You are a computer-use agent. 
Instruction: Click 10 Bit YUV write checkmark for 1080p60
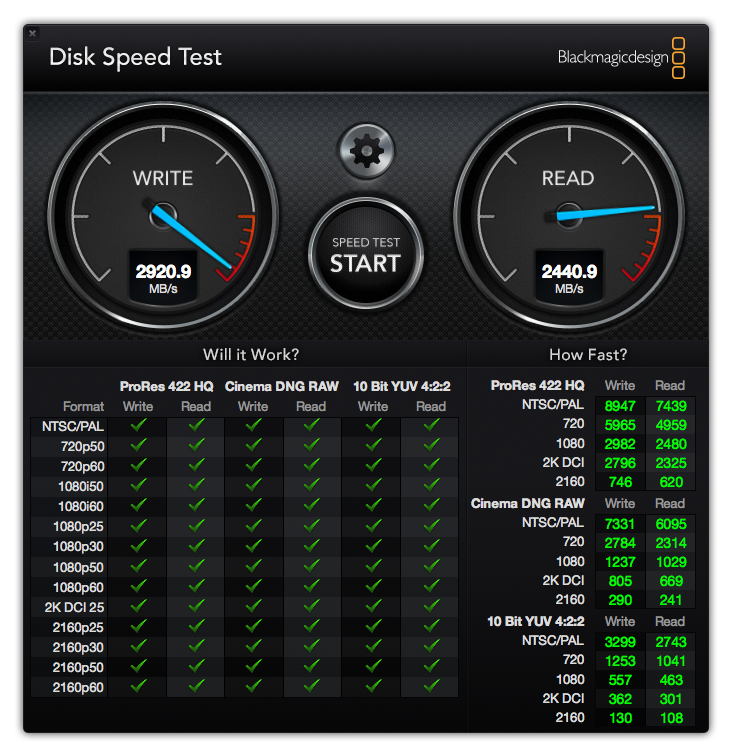(x=374, y=586)
